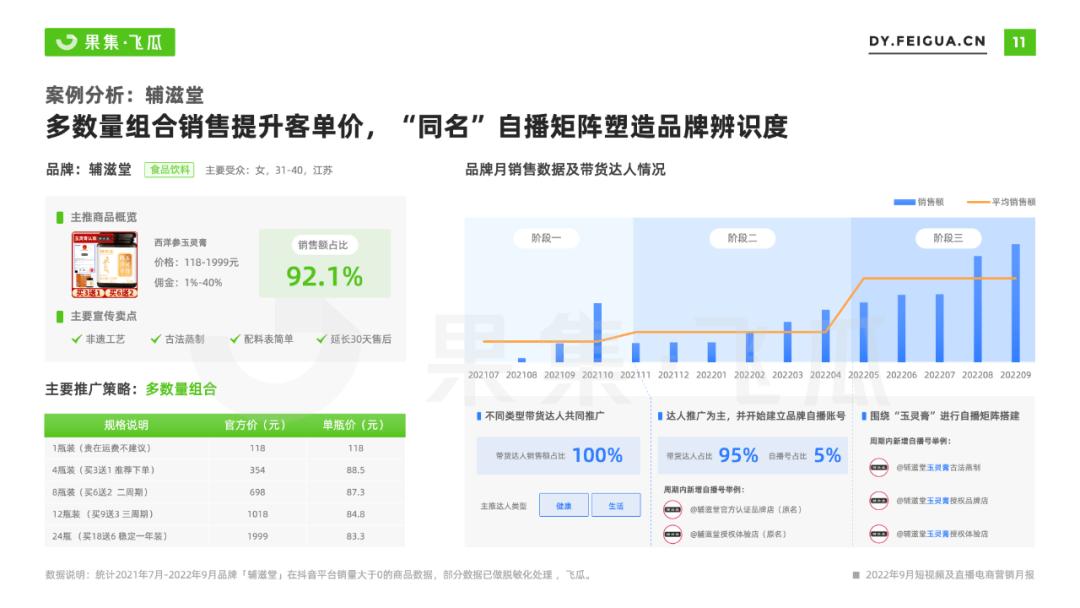Click the text 佣金：1%-40%
Screen dimensions: 1080x608
[x=188, y=282]
